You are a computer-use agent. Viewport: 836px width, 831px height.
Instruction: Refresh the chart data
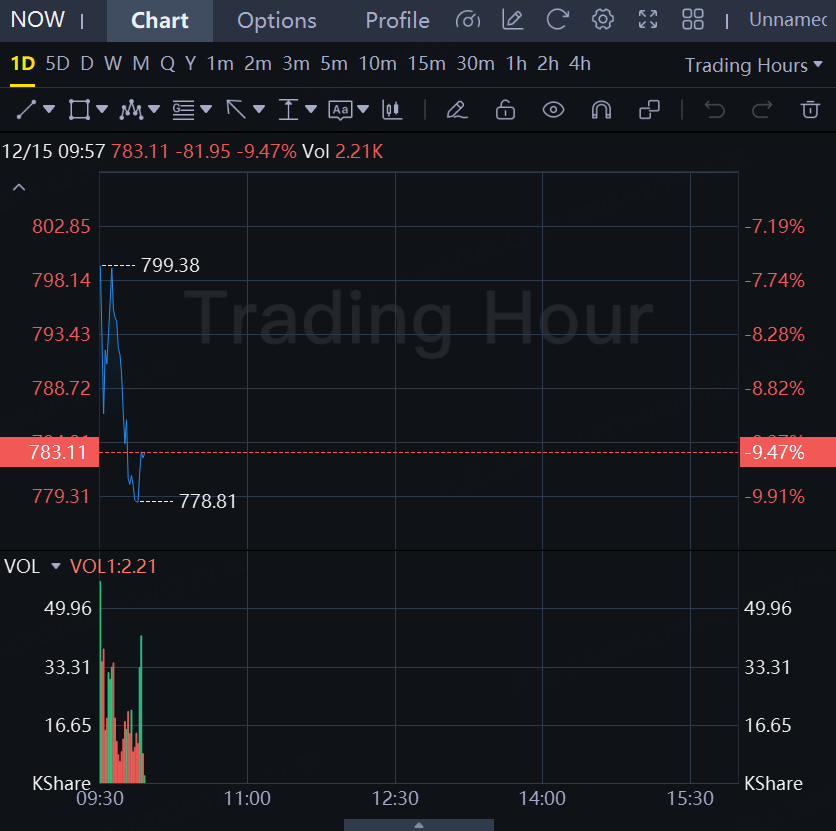(558, 20)
